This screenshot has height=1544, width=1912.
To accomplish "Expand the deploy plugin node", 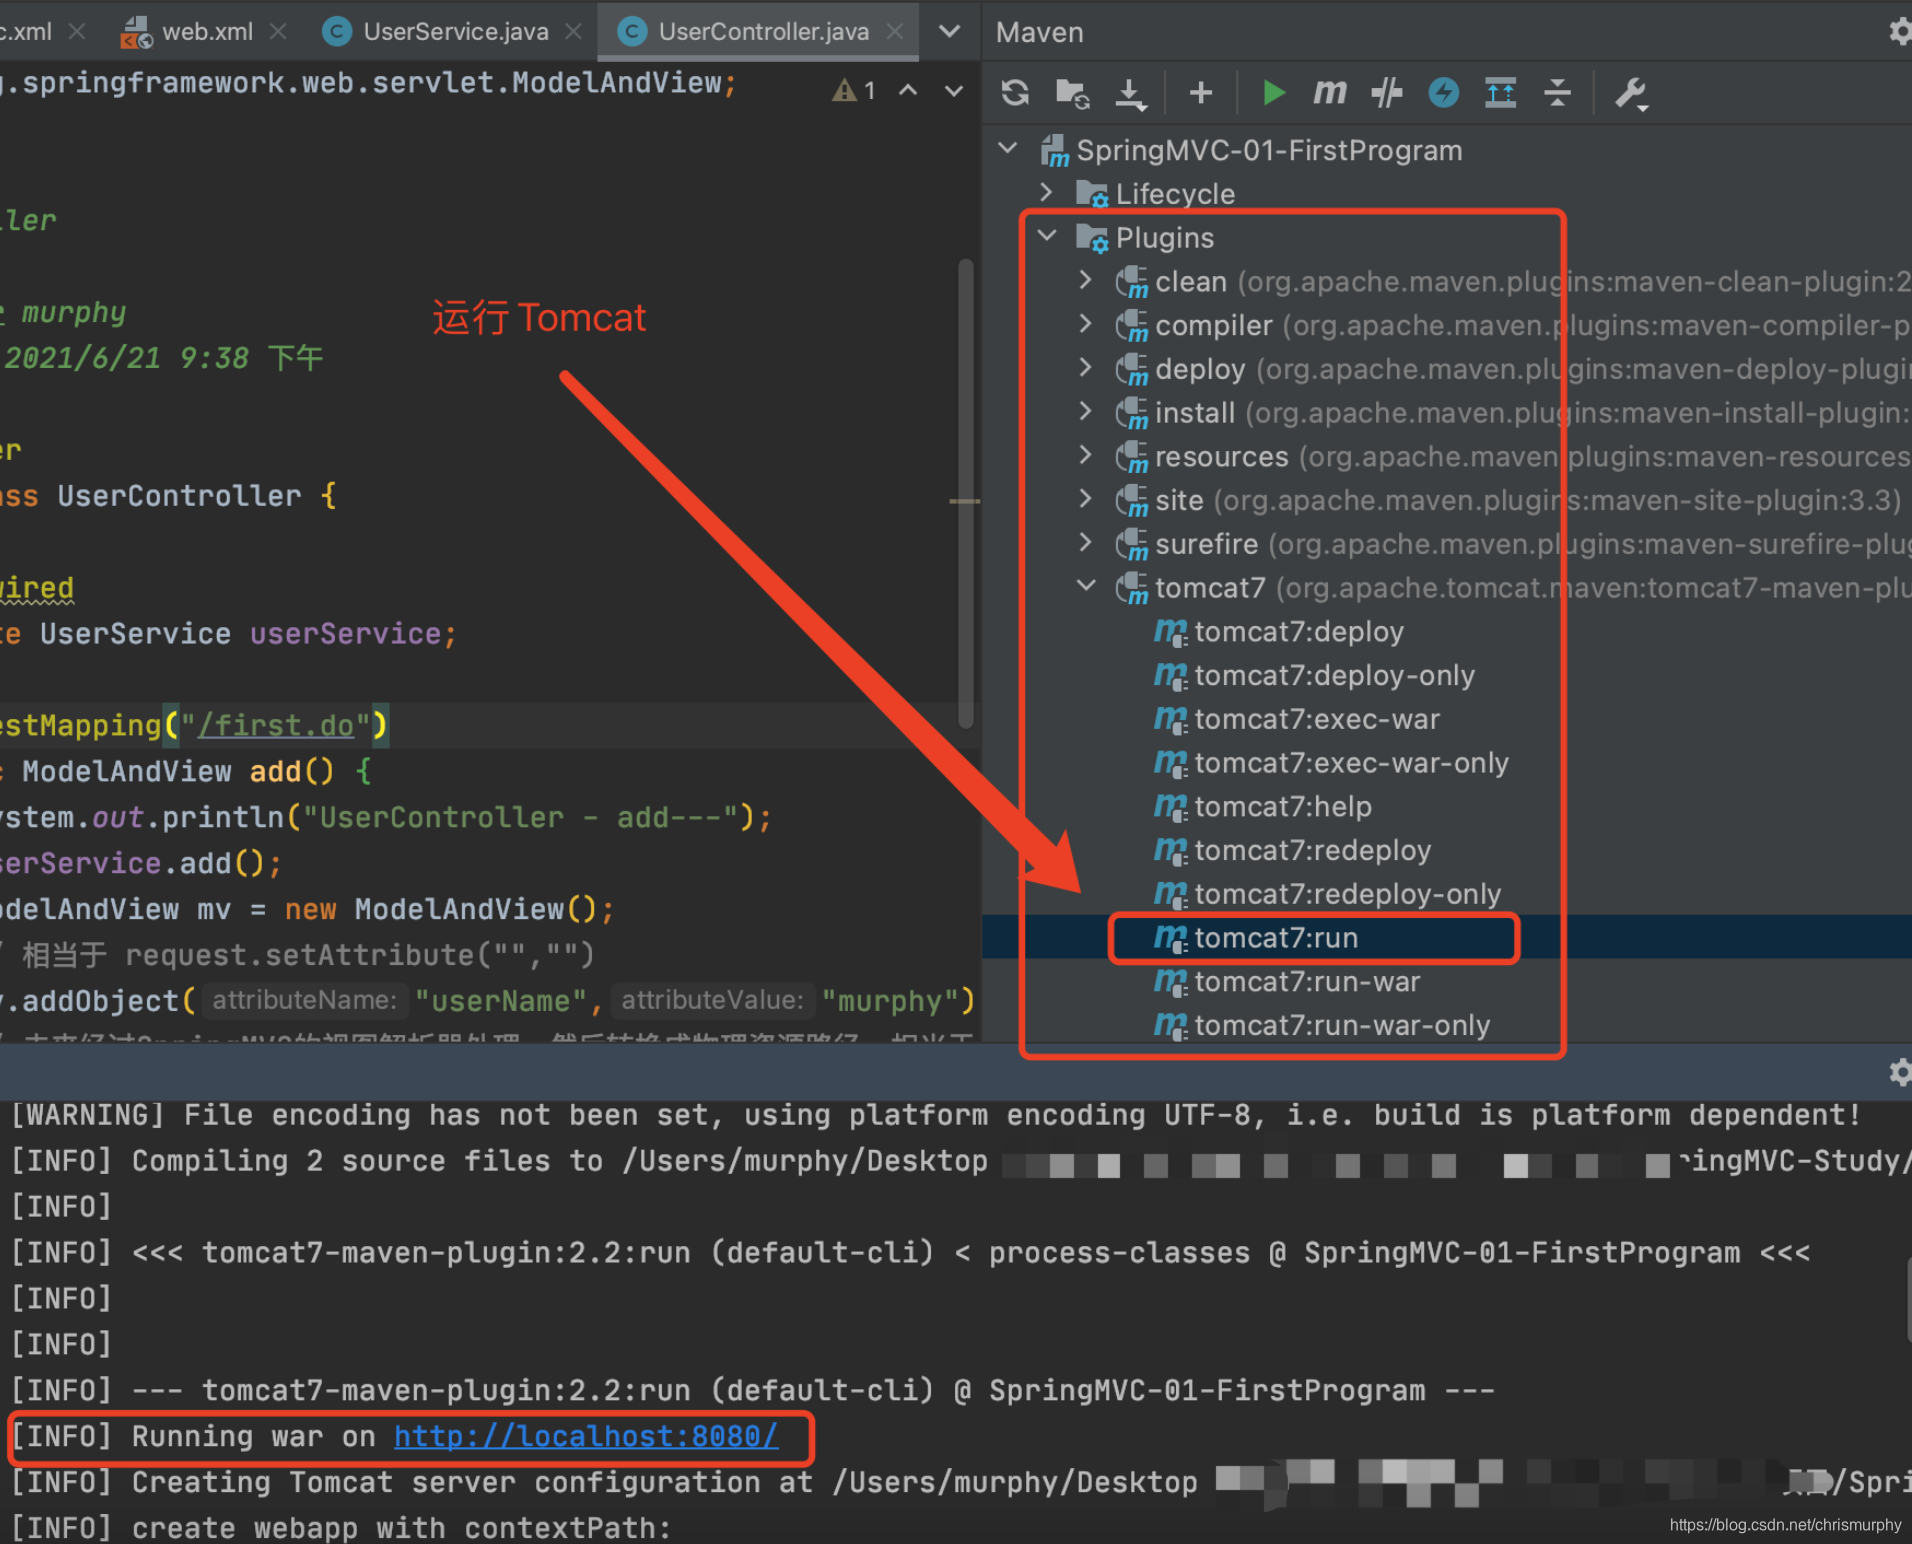I will click(x=1086, y=368).
